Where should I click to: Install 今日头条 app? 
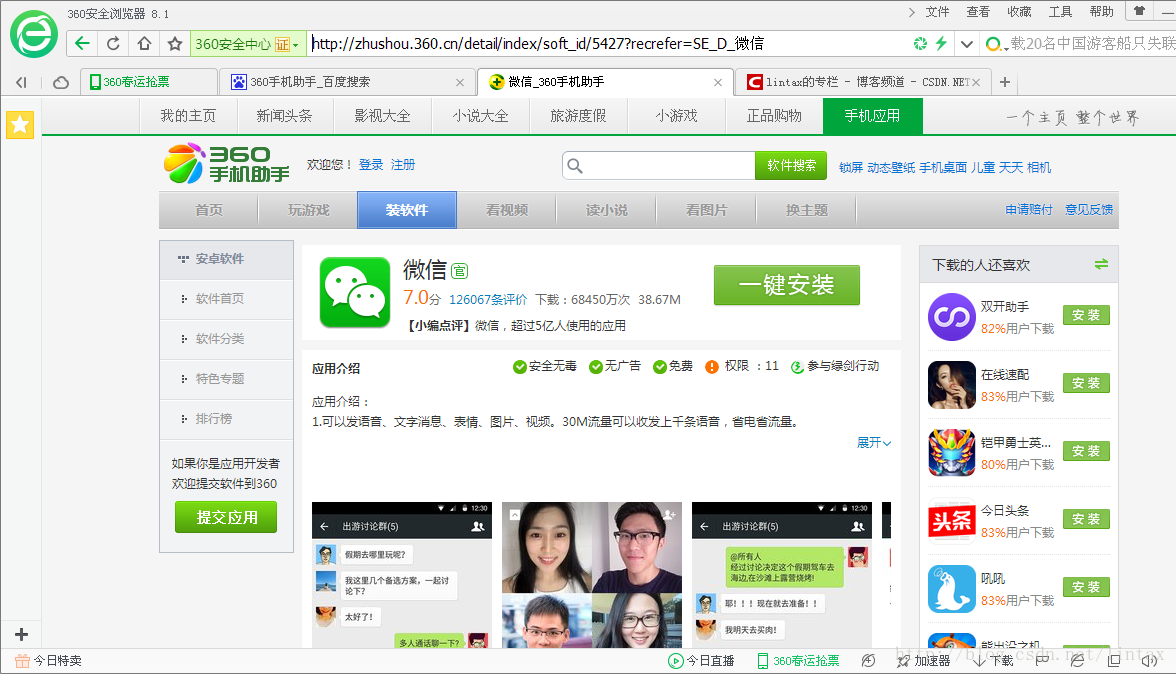(x=1086, y=519)
